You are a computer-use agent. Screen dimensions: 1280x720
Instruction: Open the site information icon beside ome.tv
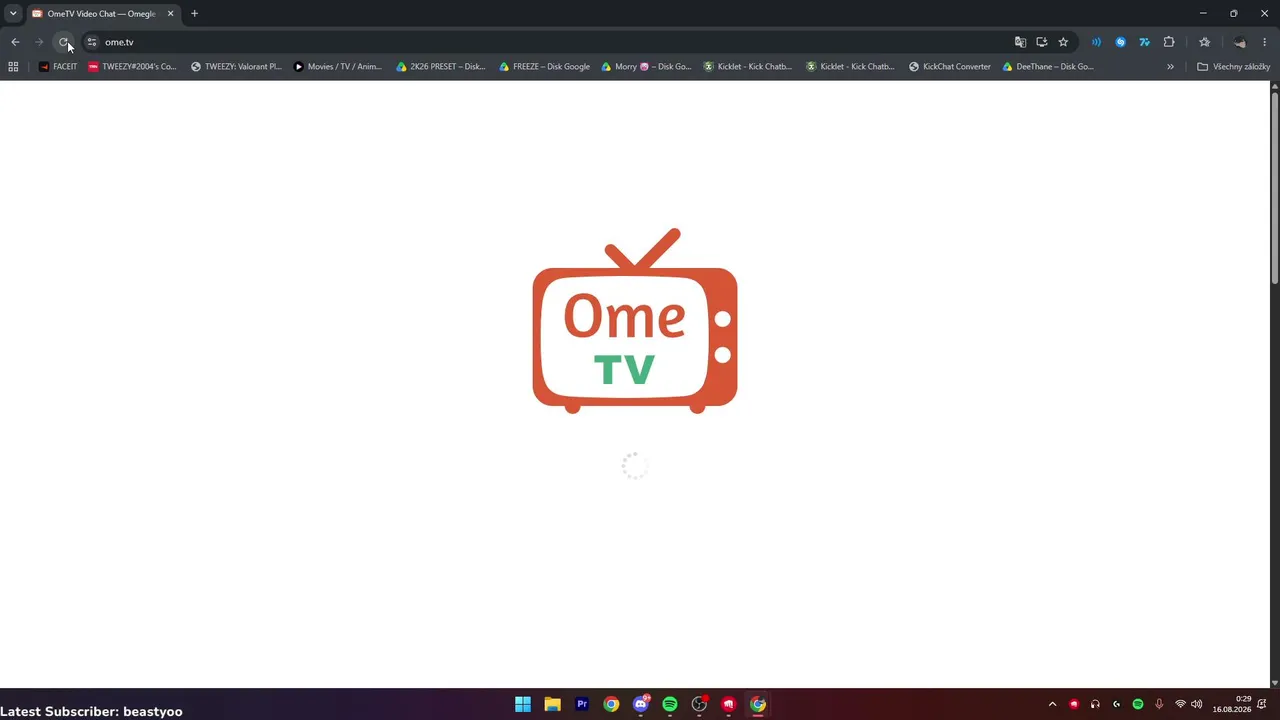[91, 42]
